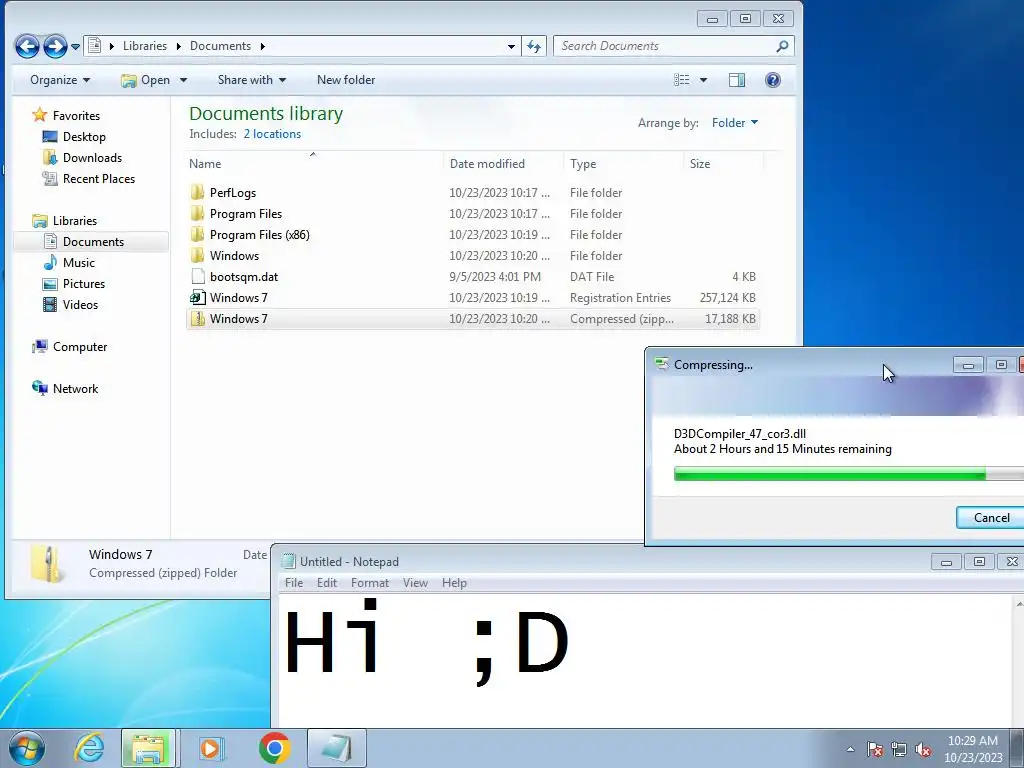Change your view icon
Image resolution: width=1024 pixels, height=768 pixels.
click(682, 80)
